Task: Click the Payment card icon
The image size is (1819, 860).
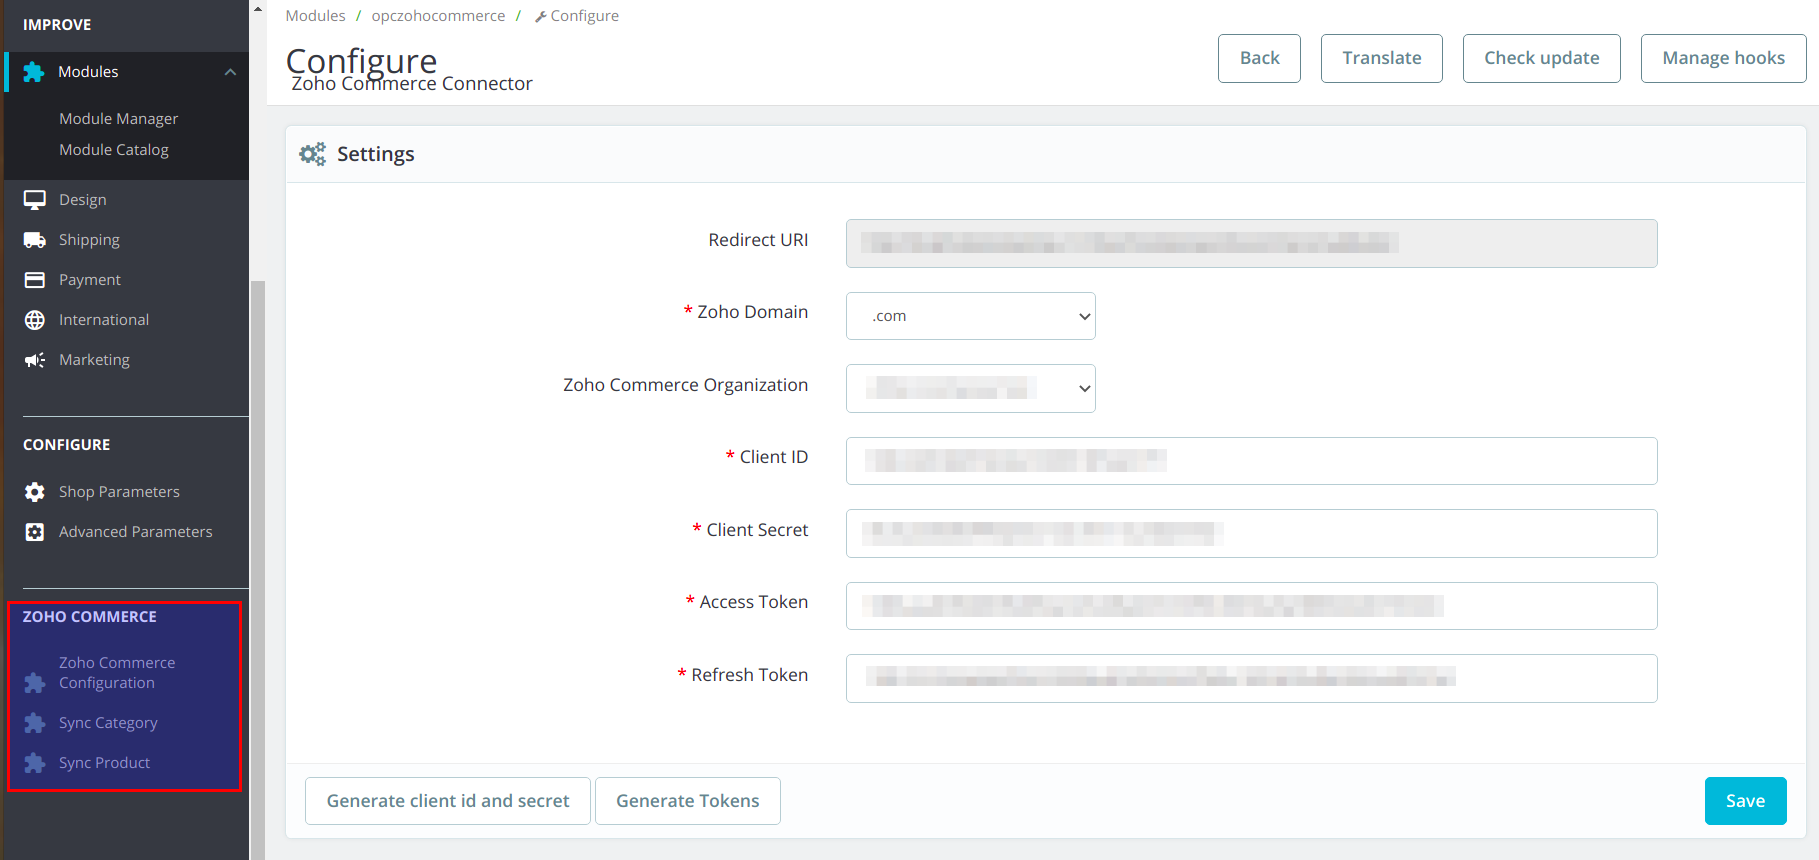Action: pyautogui.click(x=35, y=280)
